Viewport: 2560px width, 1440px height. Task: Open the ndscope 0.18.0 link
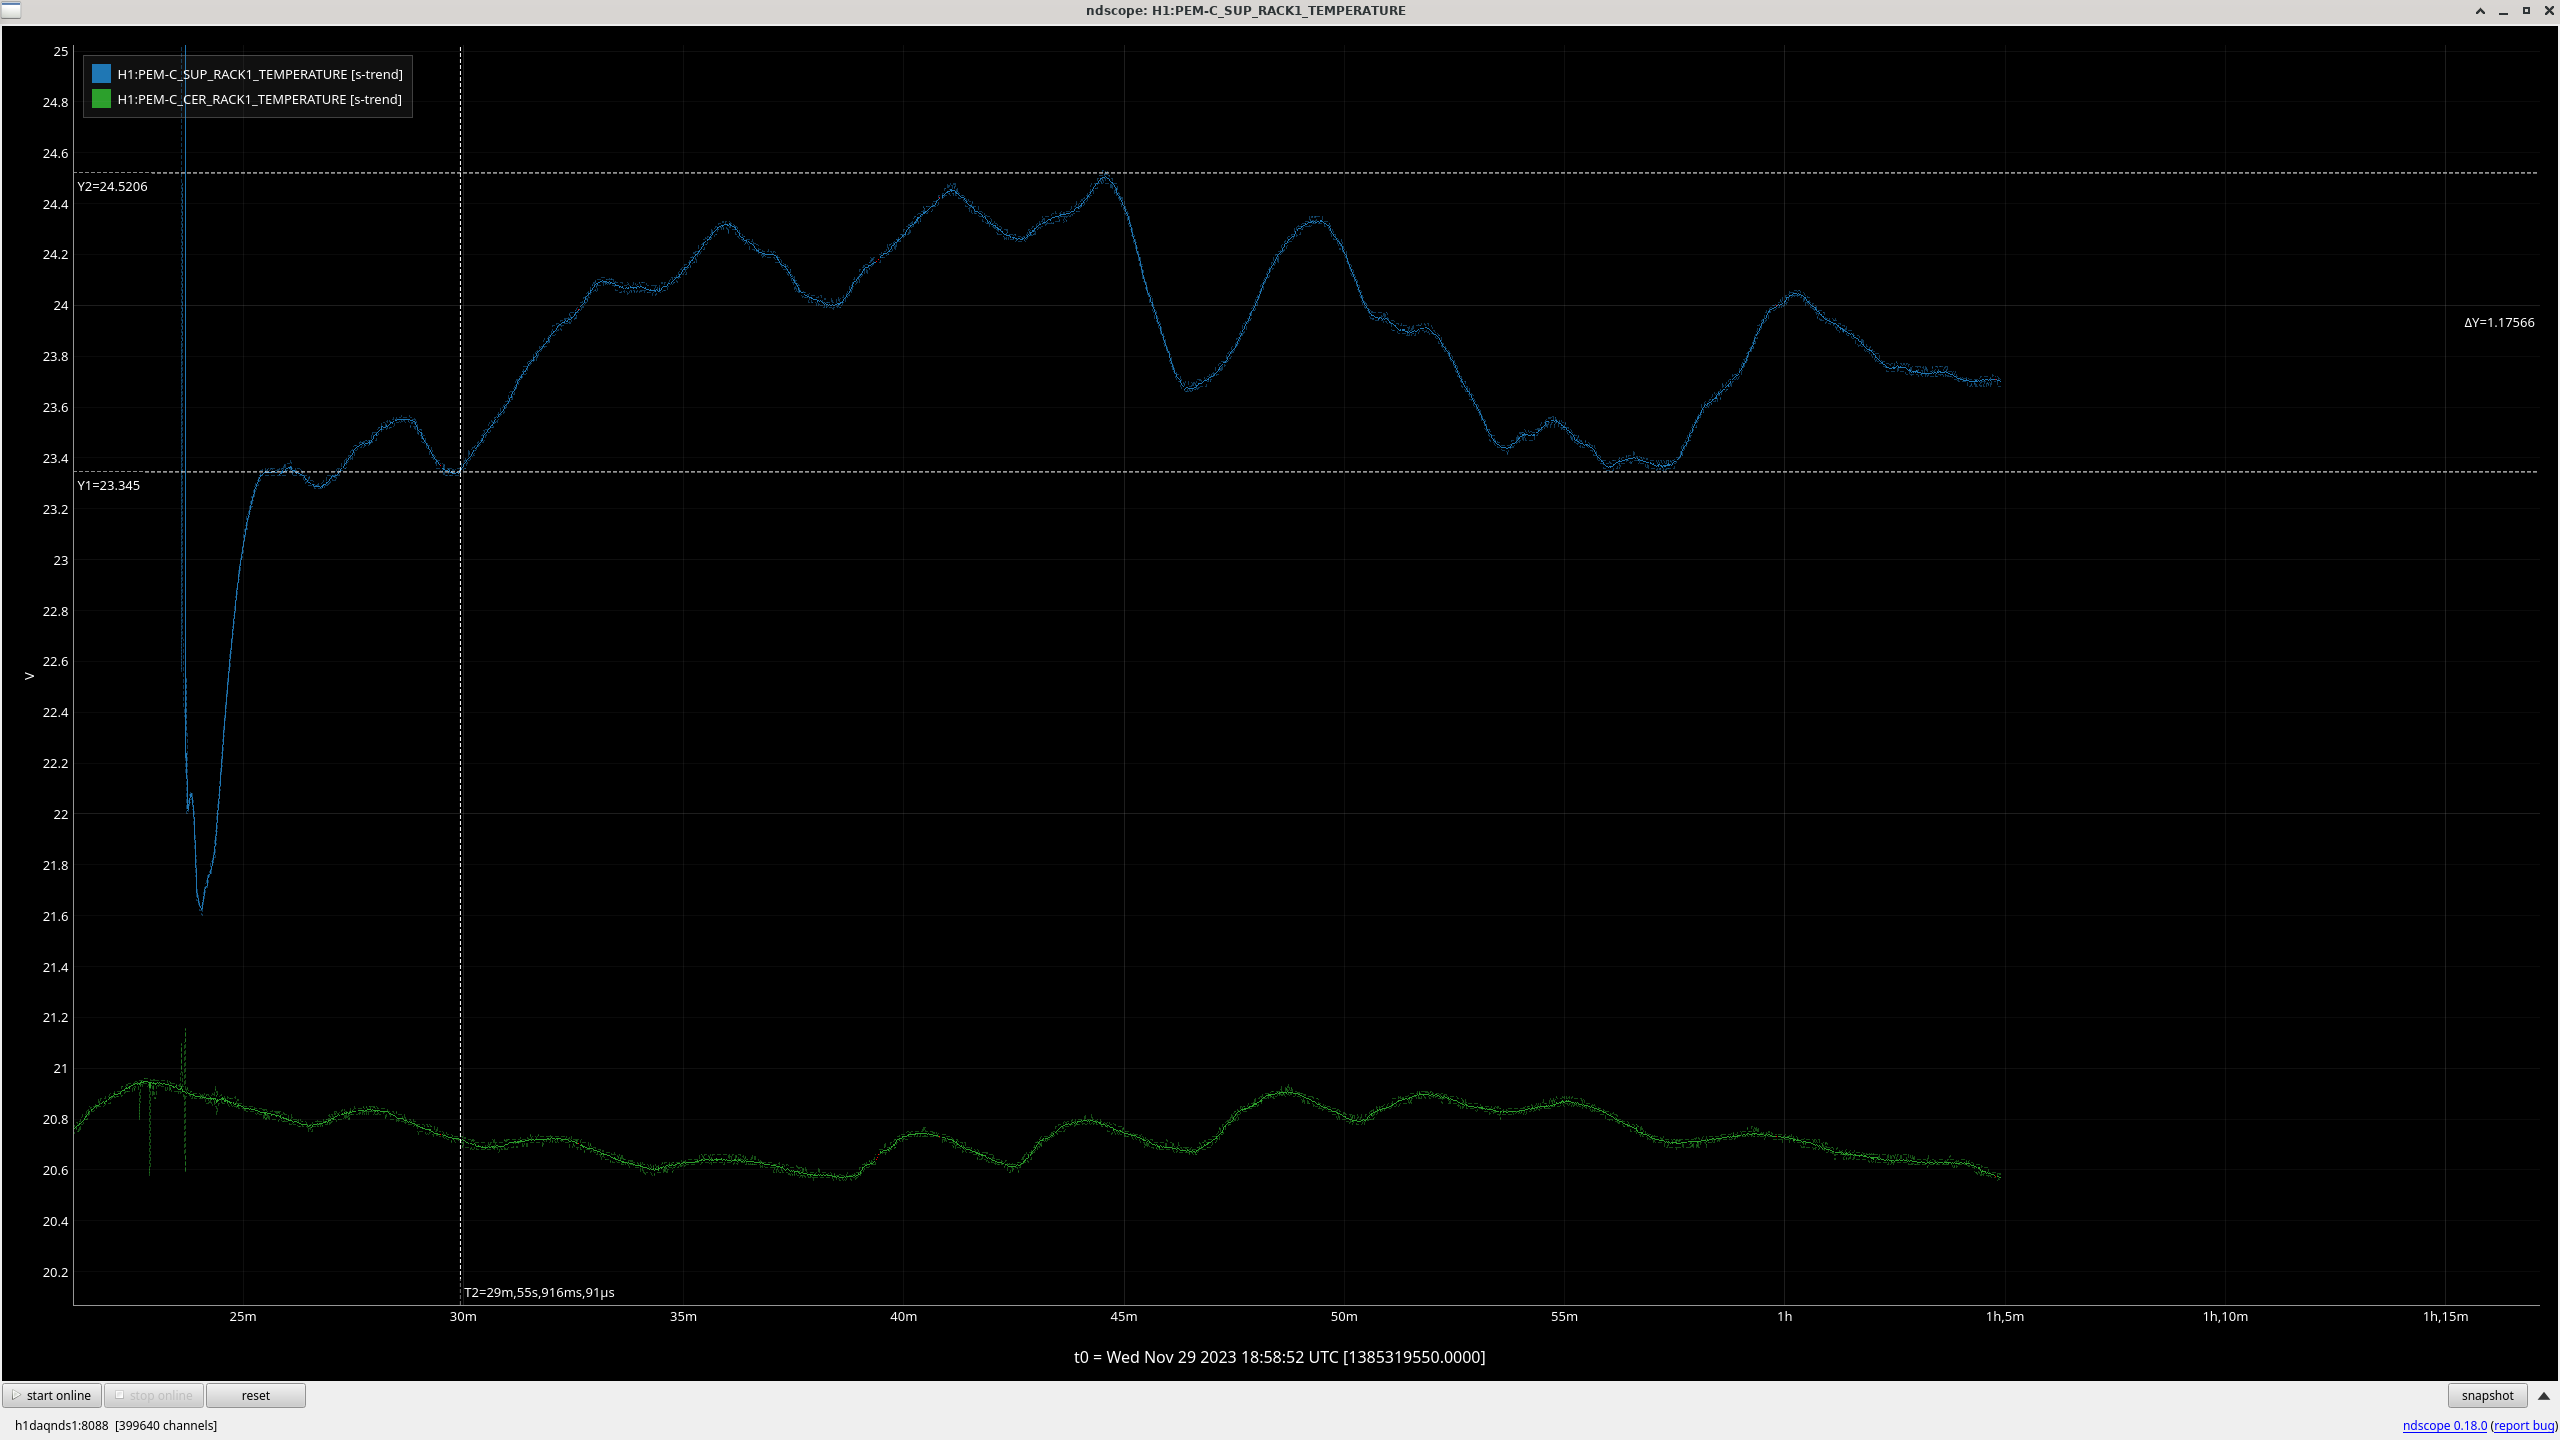[2444, 1425]
